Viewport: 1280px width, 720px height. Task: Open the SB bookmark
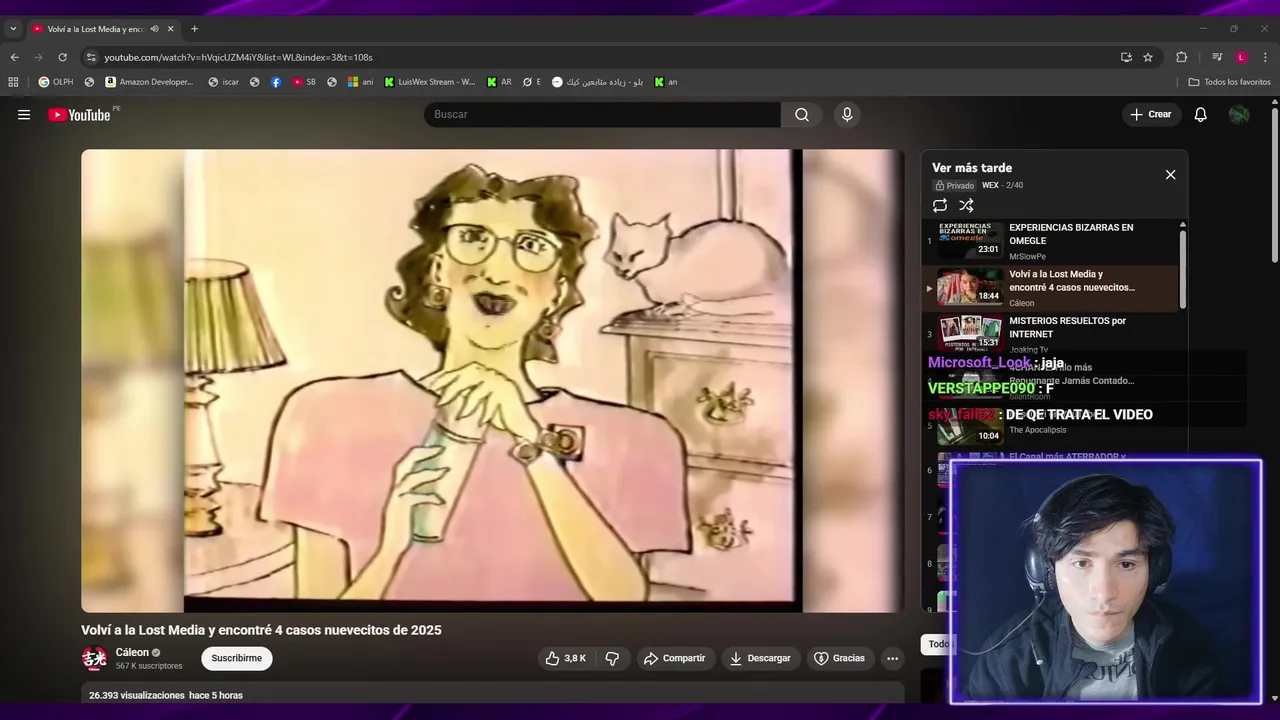click(304, 82)
